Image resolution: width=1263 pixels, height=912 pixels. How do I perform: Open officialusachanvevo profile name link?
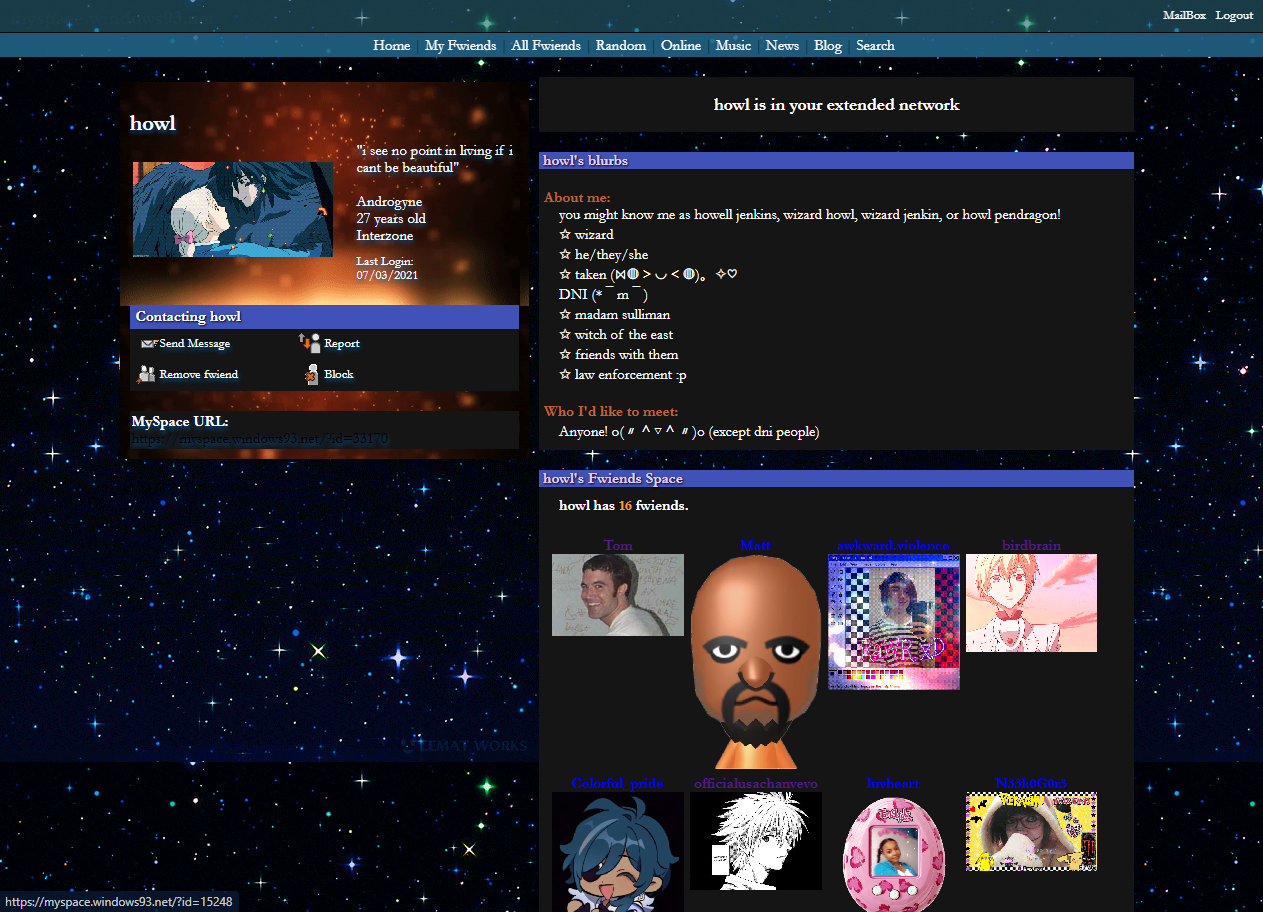756,784
